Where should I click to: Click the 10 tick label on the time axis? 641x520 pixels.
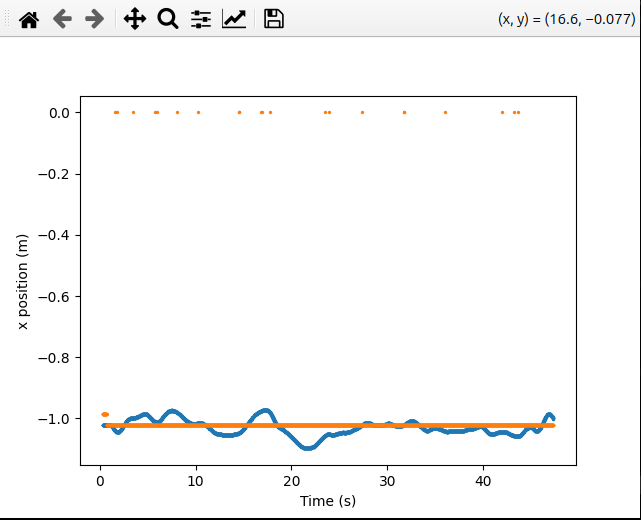click(196, 478)
